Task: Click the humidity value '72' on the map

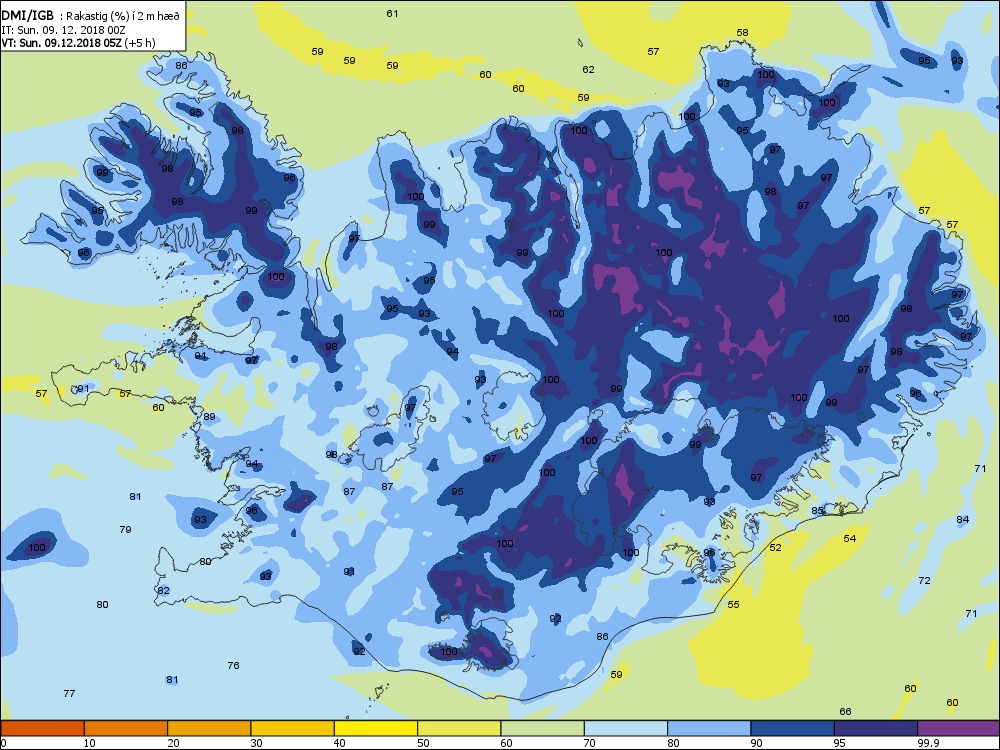Action: (x=924, y=580)
